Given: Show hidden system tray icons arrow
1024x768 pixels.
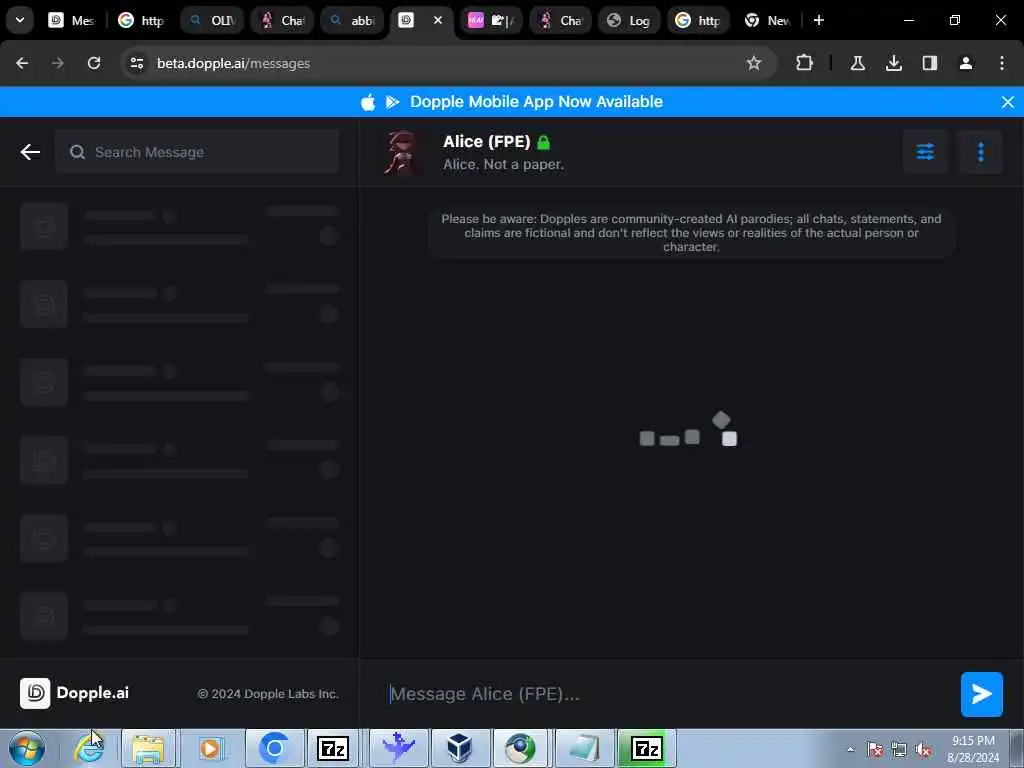Looking at the screenshot, I should coord(850,750).
